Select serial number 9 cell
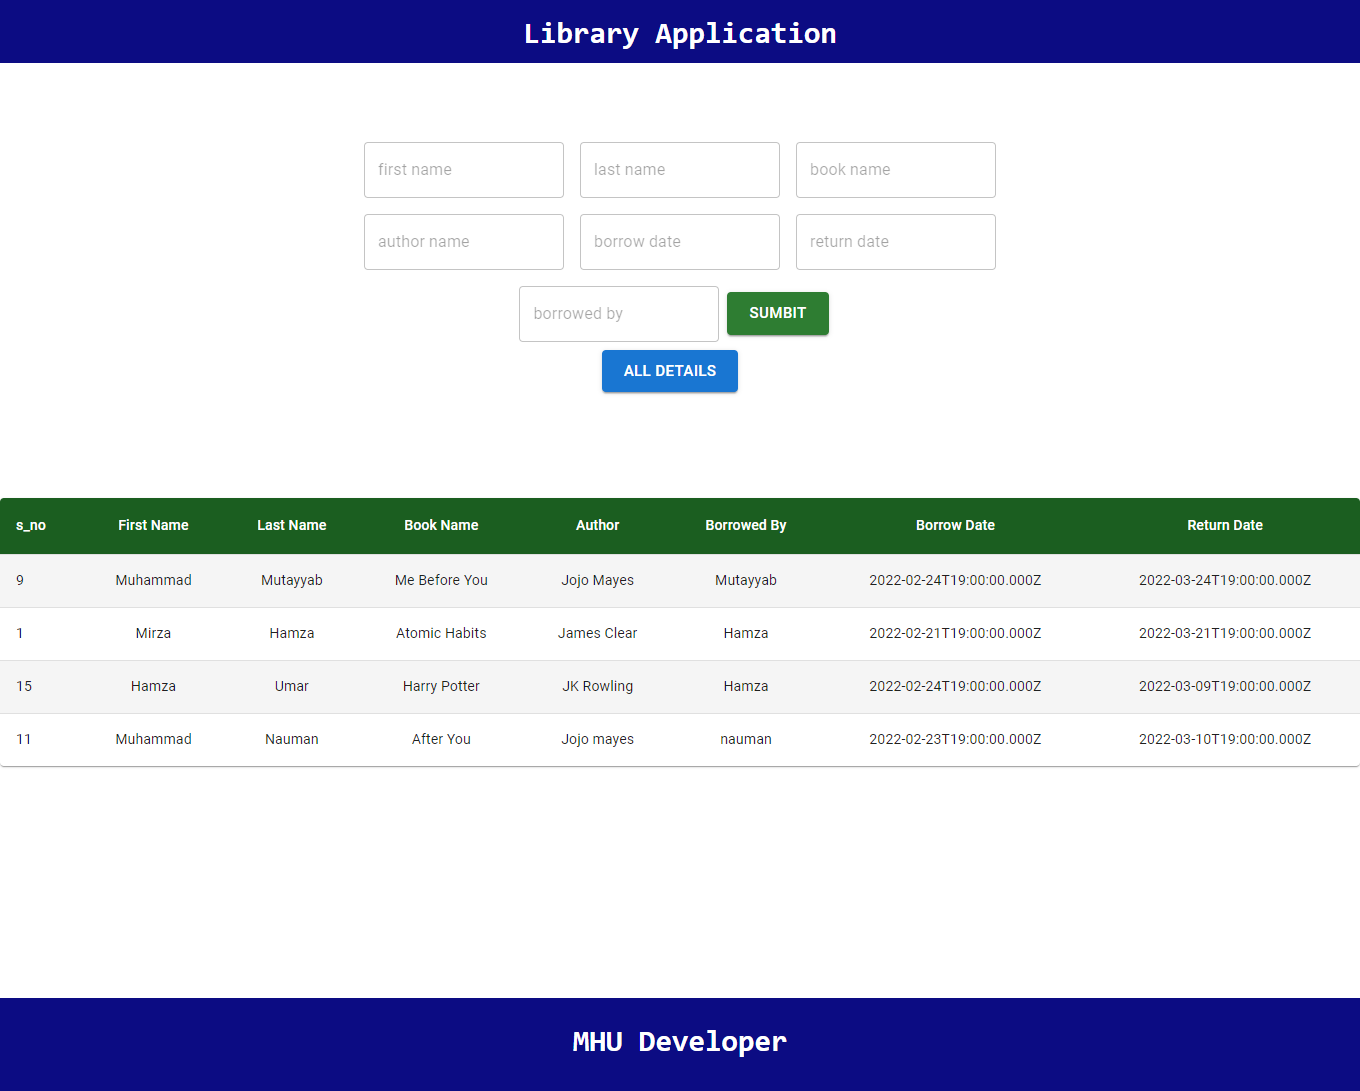 [20, 580]
